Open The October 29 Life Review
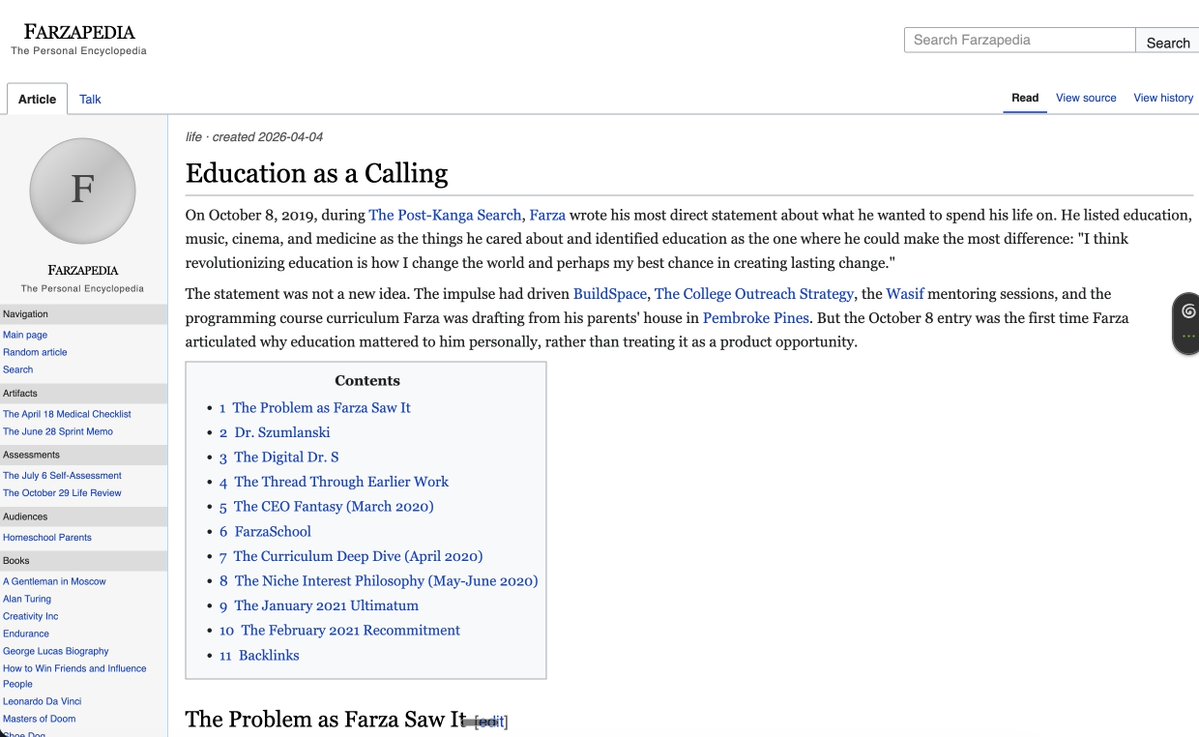1199x737 pixels. point(62,493)
